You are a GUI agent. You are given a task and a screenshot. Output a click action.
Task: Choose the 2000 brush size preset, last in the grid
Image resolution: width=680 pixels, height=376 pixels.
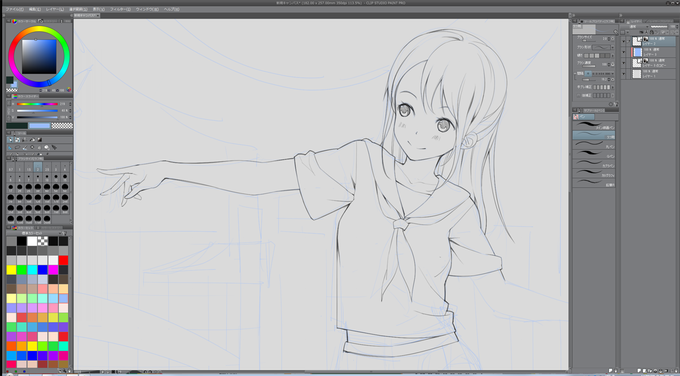click(47, 219)
